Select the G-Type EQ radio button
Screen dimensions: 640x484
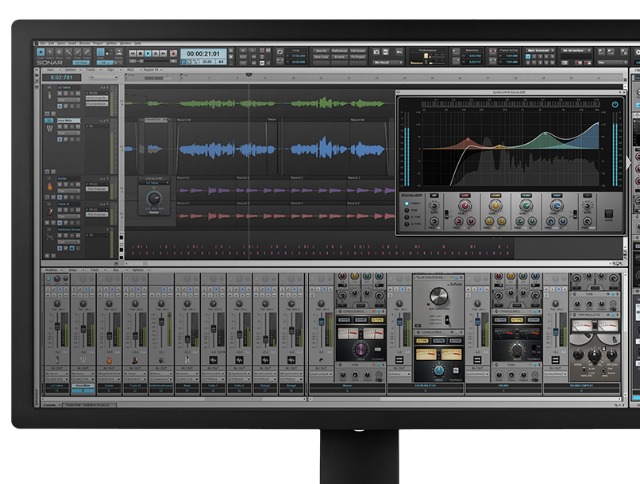(407, 224)
